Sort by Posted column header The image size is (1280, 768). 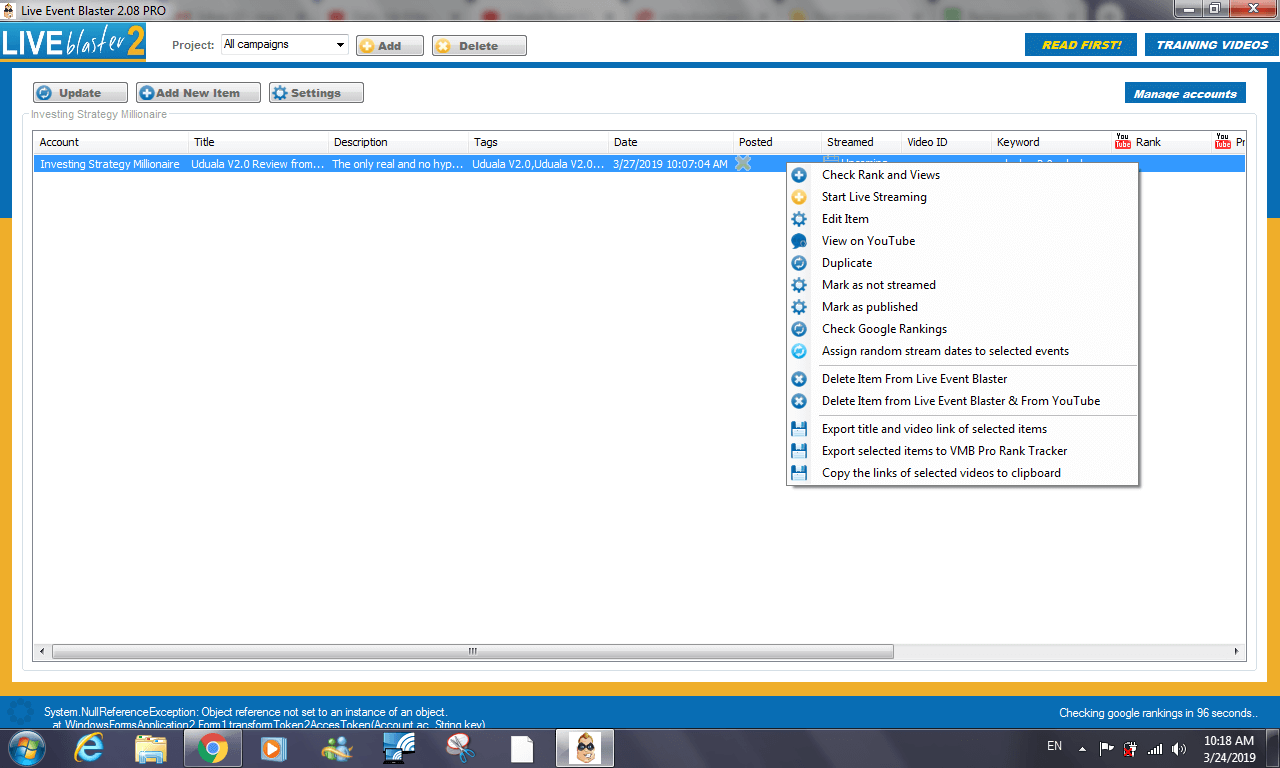[x=778, y=142]
